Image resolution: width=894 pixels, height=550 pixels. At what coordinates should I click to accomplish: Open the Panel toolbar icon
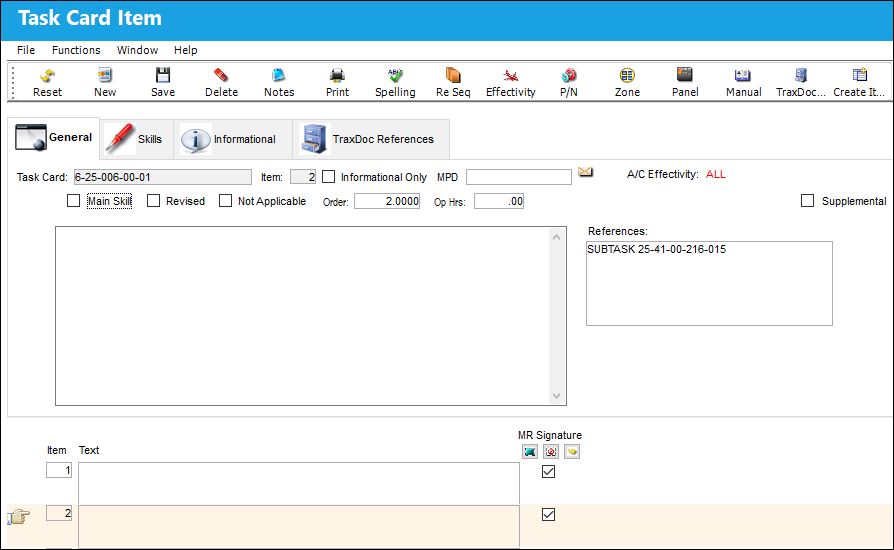coord(685,75)
